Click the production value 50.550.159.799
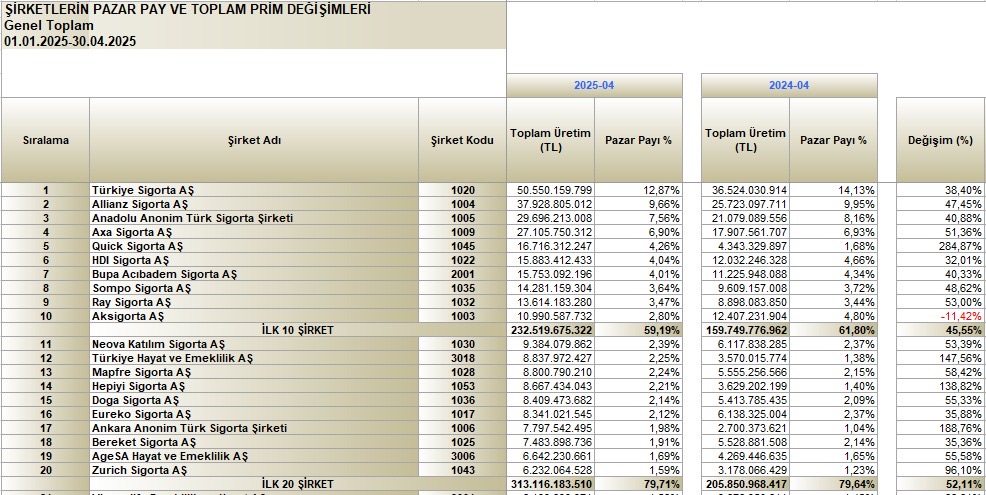This screenshot has height=495, width=986. pyautogui.click(x=550, y=190)
